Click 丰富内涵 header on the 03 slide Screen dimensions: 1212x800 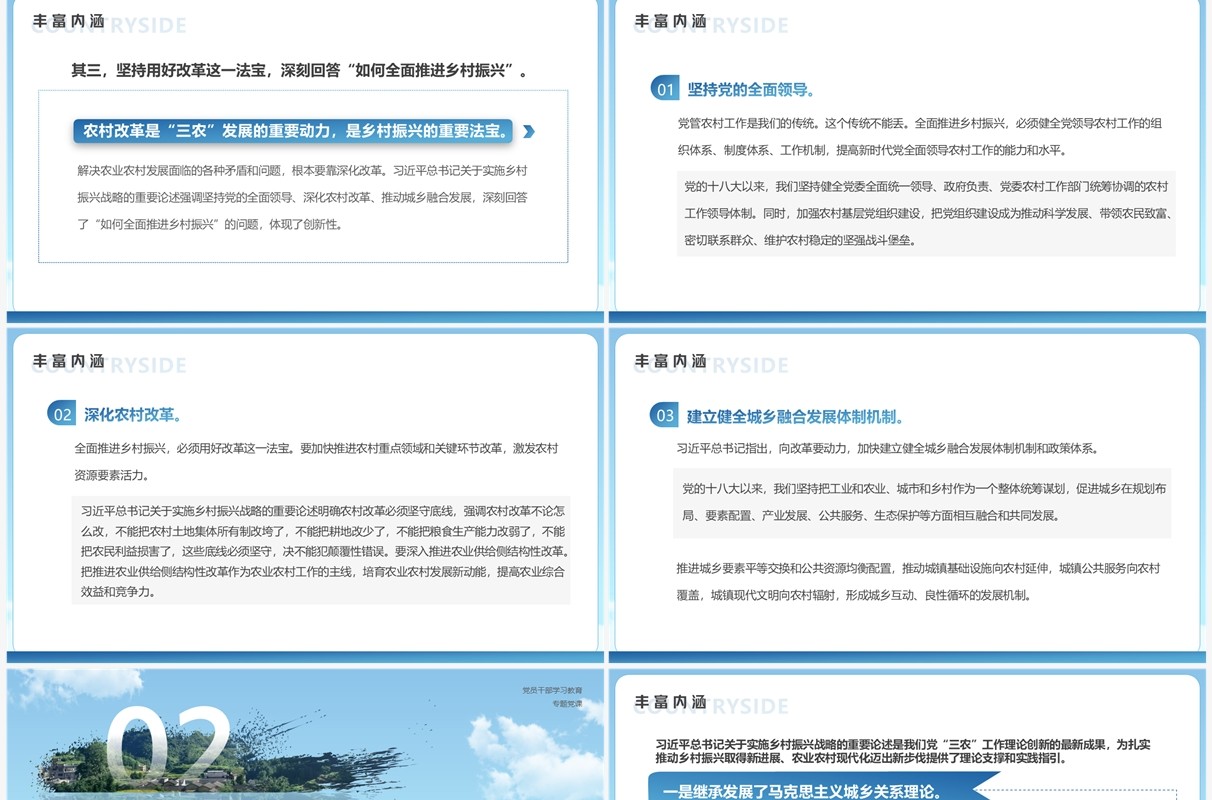pyautogui.click(x=670, y=361)
